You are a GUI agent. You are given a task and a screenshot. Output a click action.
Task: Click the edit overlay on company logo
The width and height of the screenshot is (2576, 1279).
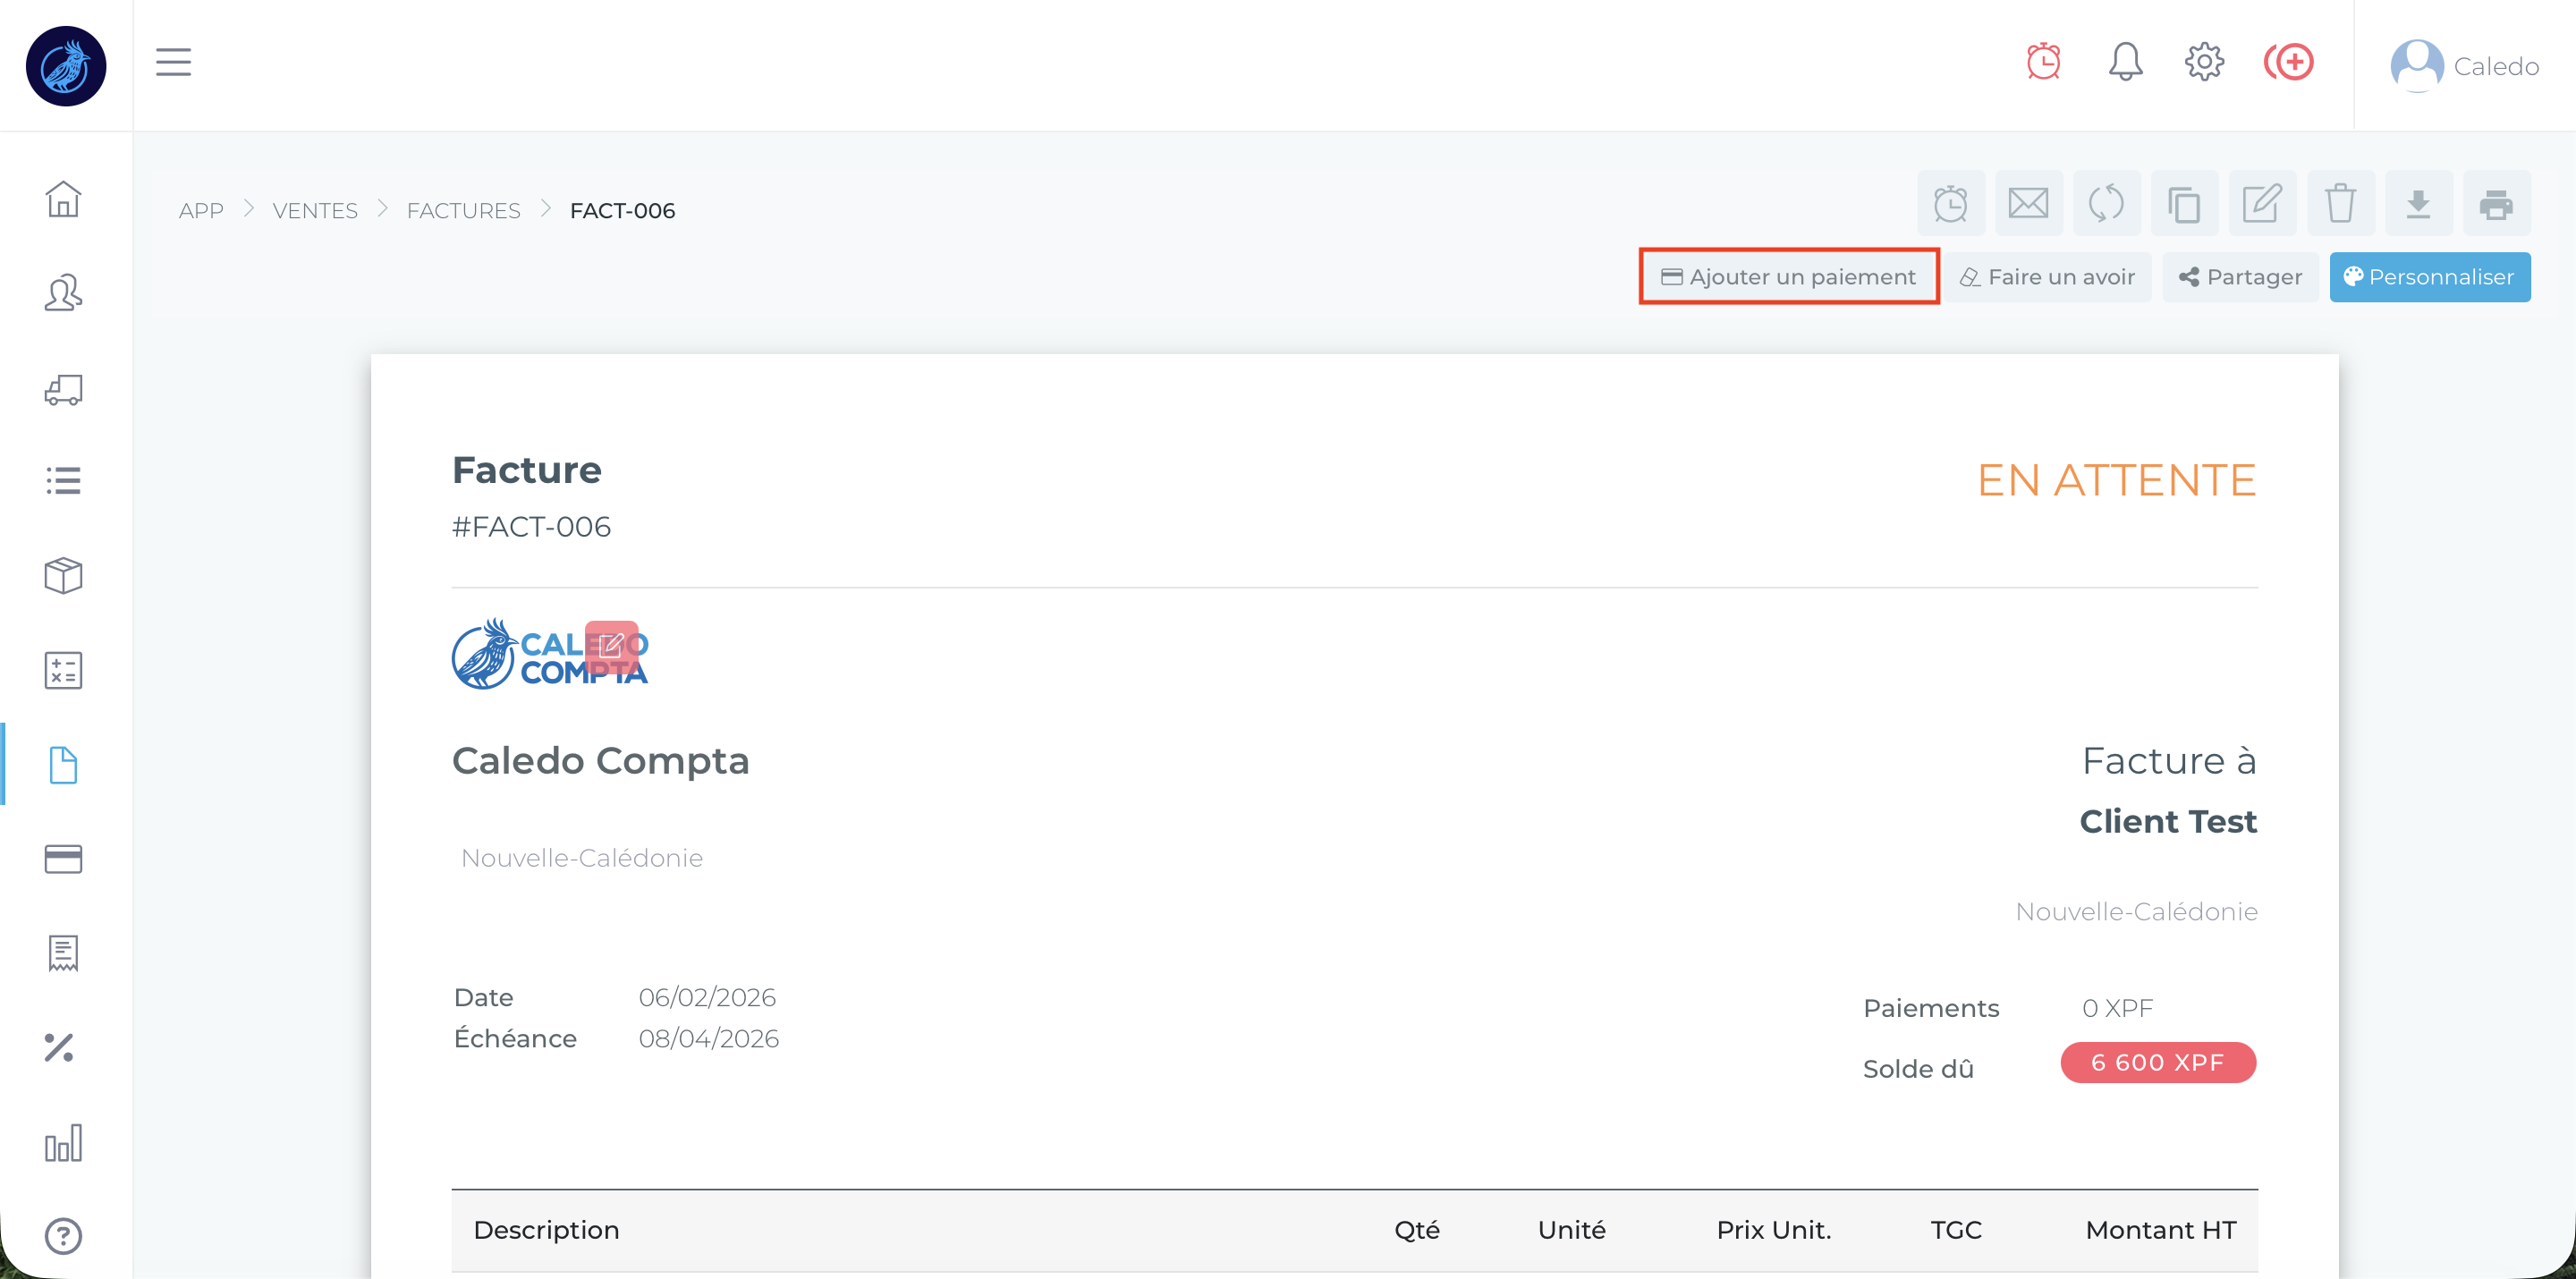tap(611, 646)
